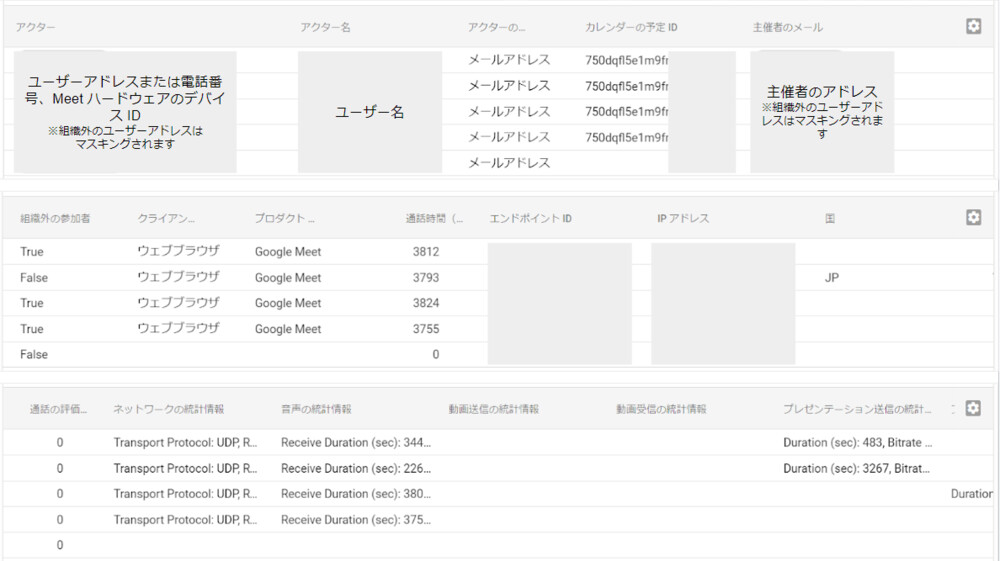The image size is (1000, 561).
Task: Click the JP country cell
Action: pyautogui.click(x=832, y=278)
